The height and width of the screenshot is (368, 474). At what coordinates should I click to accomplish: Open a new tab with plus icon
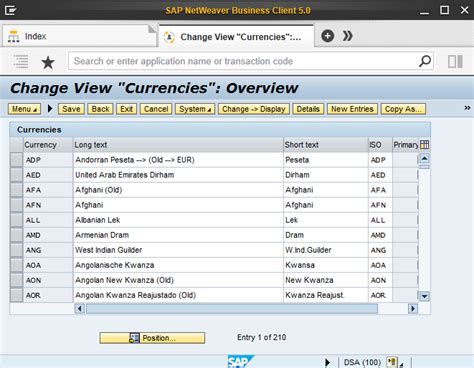click(x=327, y=36)
